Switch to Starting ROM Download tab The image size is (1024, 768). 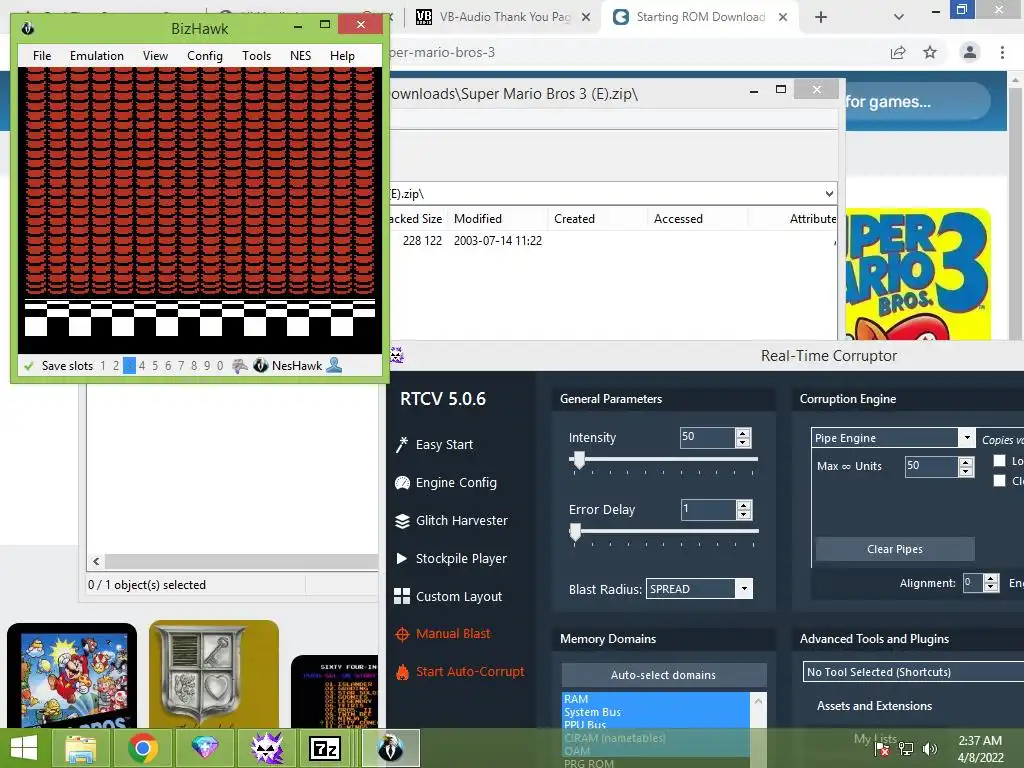700,17
